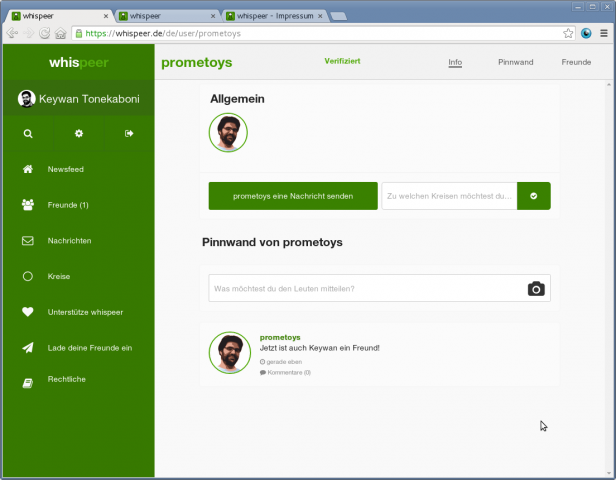Image resolution: width=616 pixels, height=480 pixels.
Task: Click the Rechtliche book icon
Action: click(28, 383)
